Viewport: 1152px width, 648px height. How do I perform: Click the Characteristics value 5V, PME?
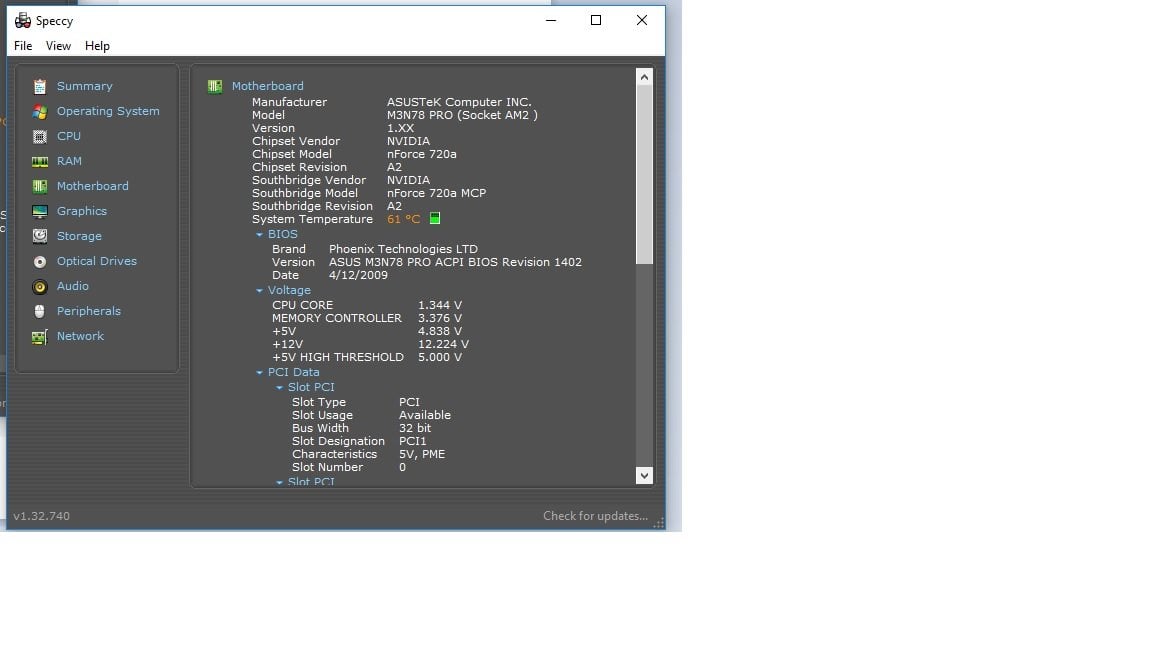coord(422,454)
